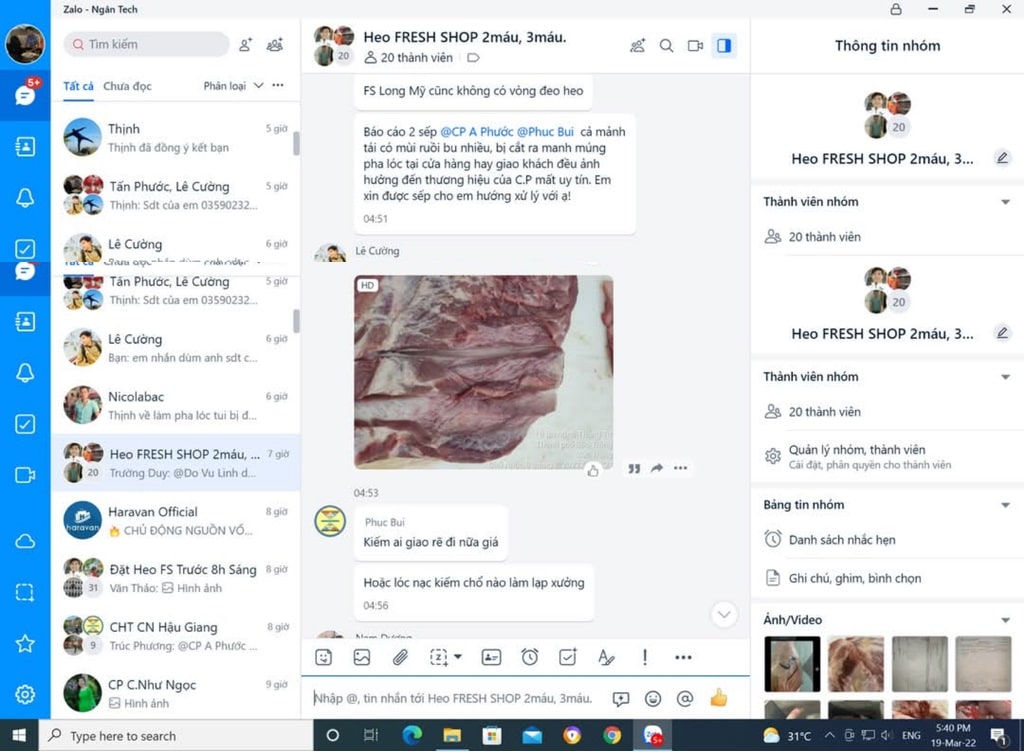The image size is (1024, 752).
Task: Open Đặt Heo FS Trước 8h Sáng group
Action: click(x=175, y=578)
